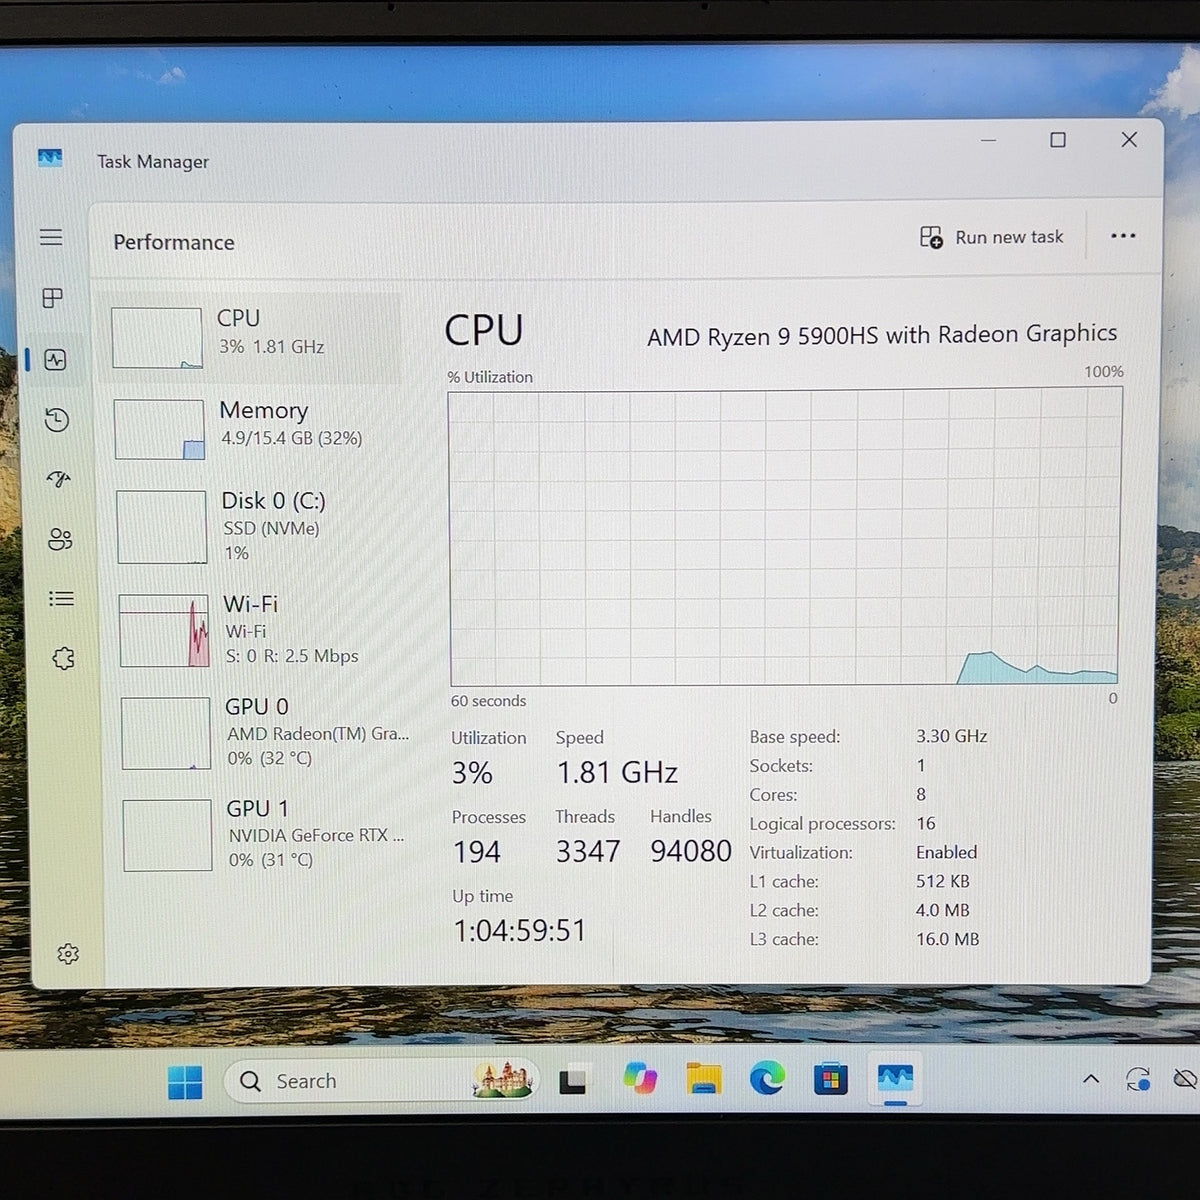
Task: Launch Copilot from the taskbar
Action: click(640, 1080)
